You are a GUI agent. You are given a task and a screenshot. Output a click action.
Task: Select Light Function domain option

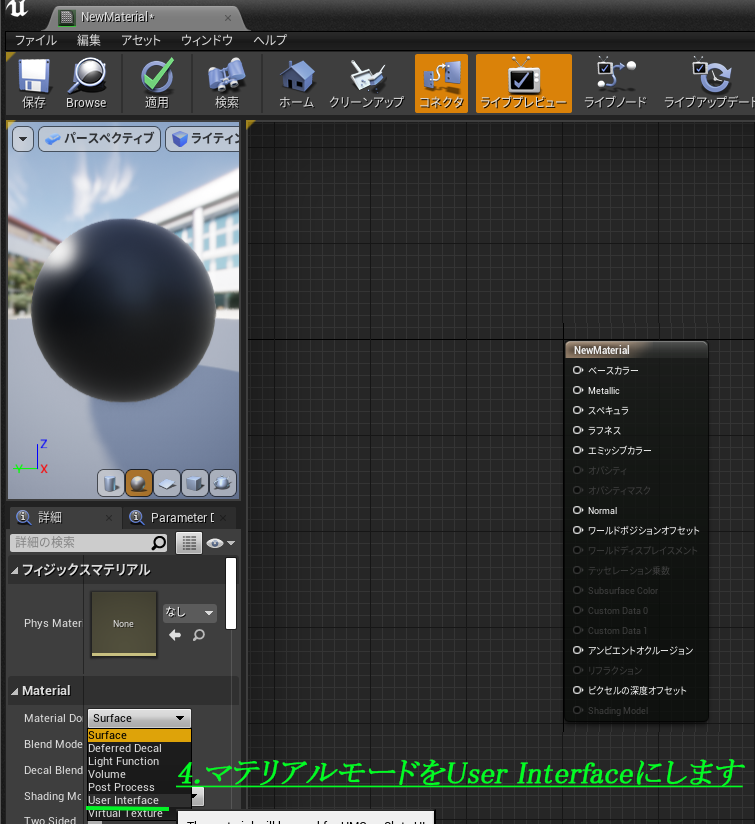(x=139, y=761)
